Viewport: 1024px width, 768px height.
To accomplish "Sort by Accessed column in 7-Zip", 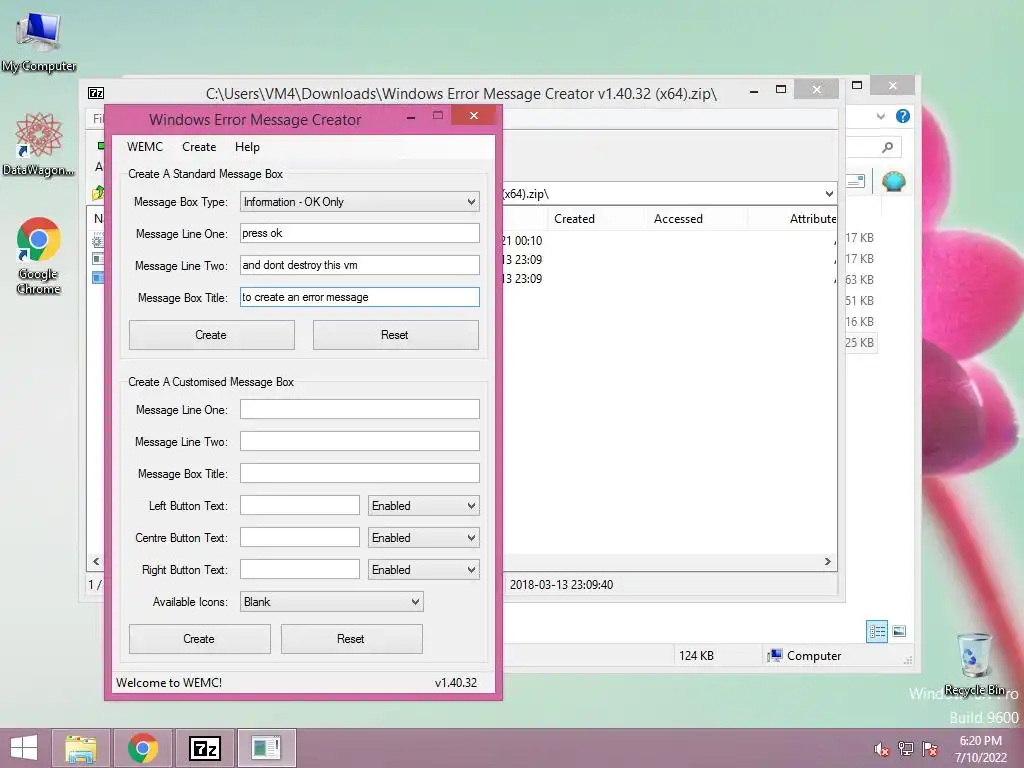I will point(696,219).
